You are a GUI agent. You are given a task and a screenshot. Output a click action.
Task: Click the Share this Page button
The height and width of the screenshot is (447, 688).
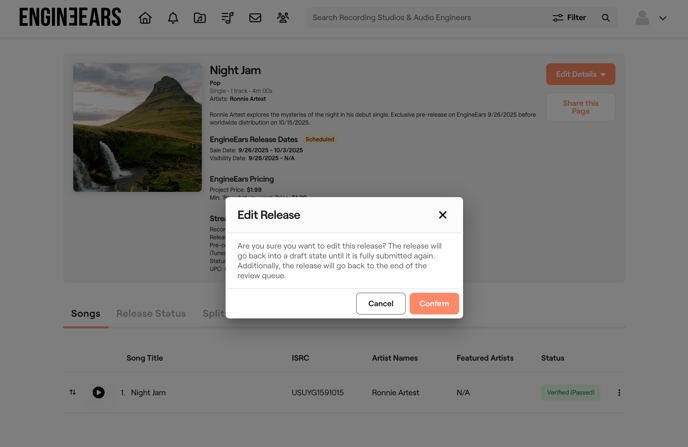[x=580, y=107]
